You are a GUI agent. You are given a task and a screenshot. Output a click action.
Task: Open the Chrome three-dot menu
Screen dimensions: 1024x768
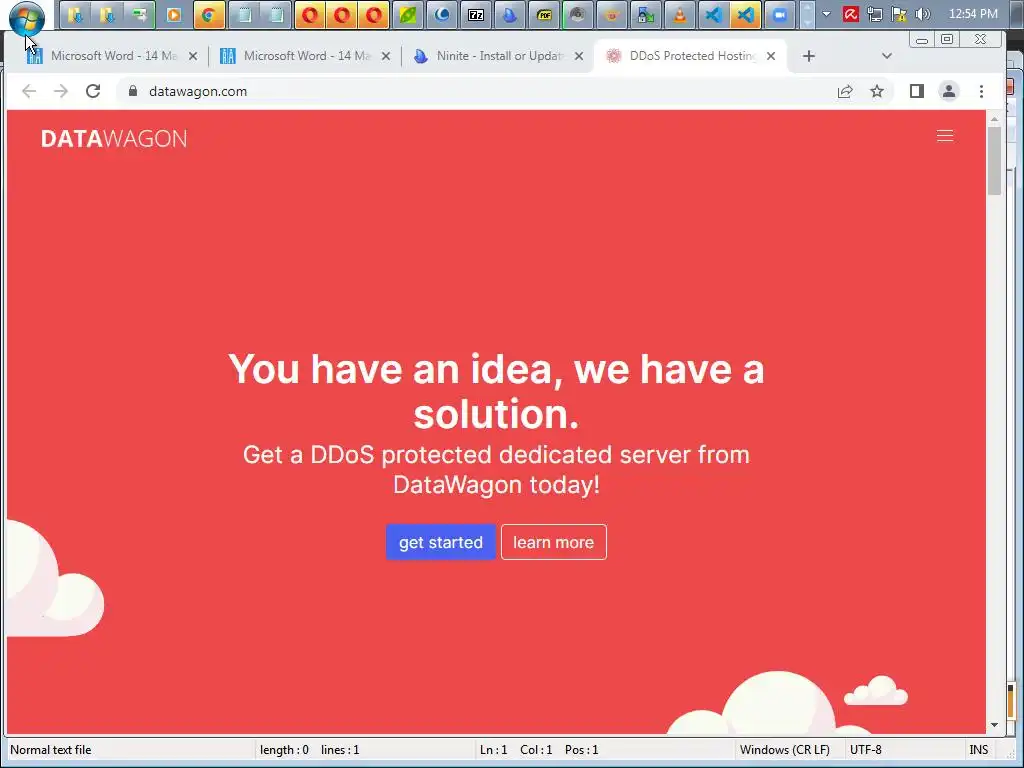[x=982, y=91]
